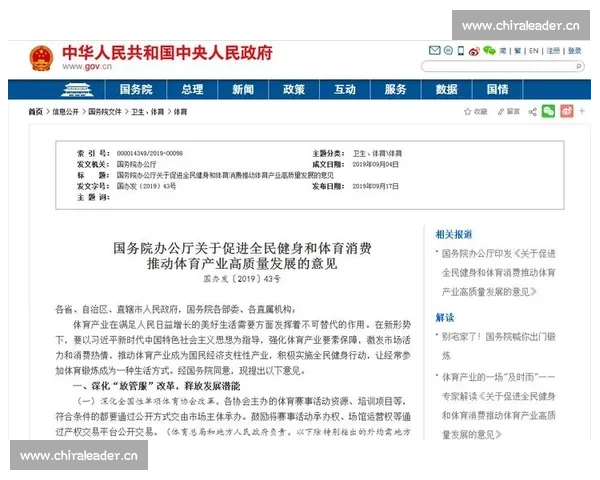600x480 pixels.
Task: Click the Tiananmen gate home icon in navbar
Action: coord(77,90)
